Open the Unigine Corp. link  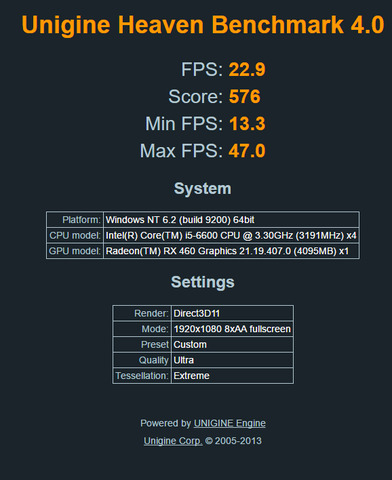point(173,441)
